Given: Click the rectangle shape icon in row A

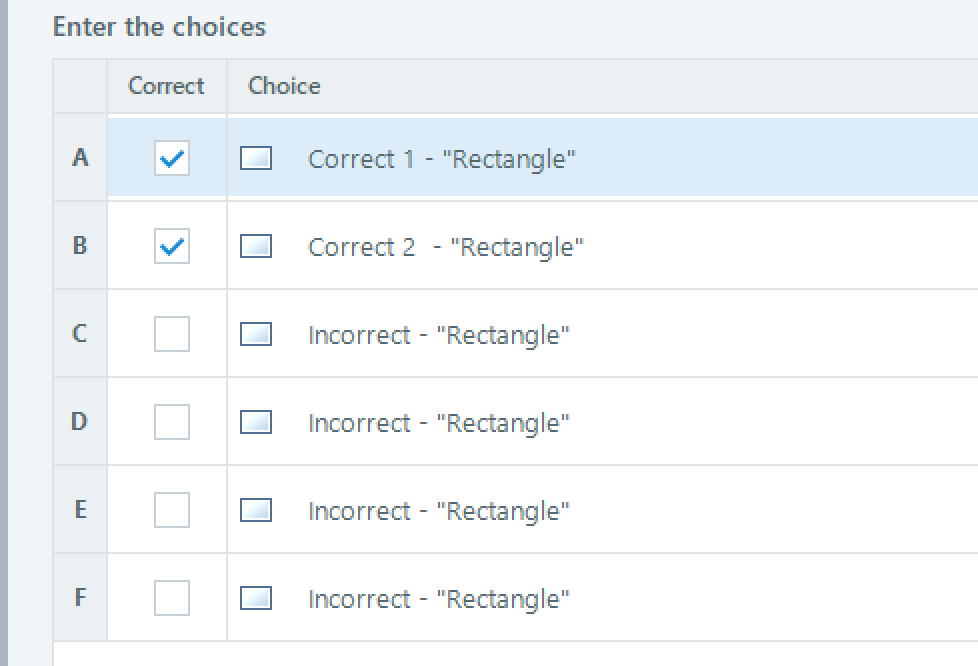Looking at the screenshot, I should pos(256,158).
